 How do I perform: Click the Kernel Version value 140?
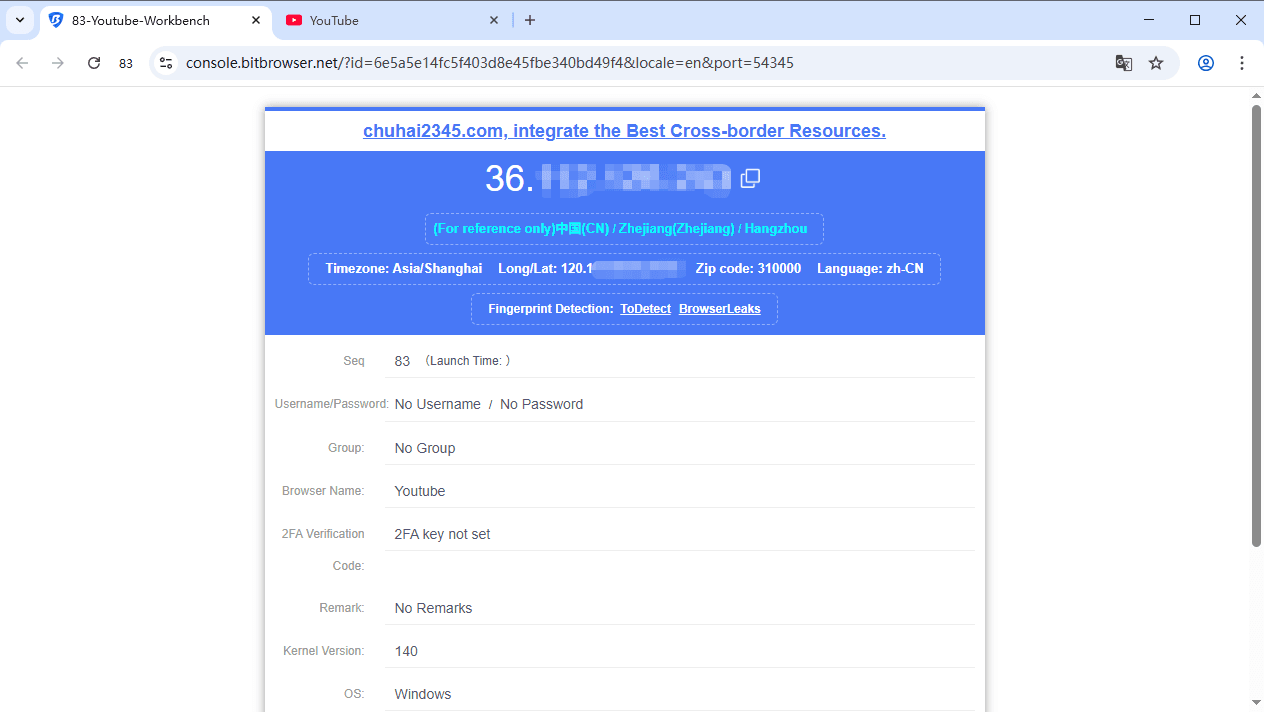(406, 651)
